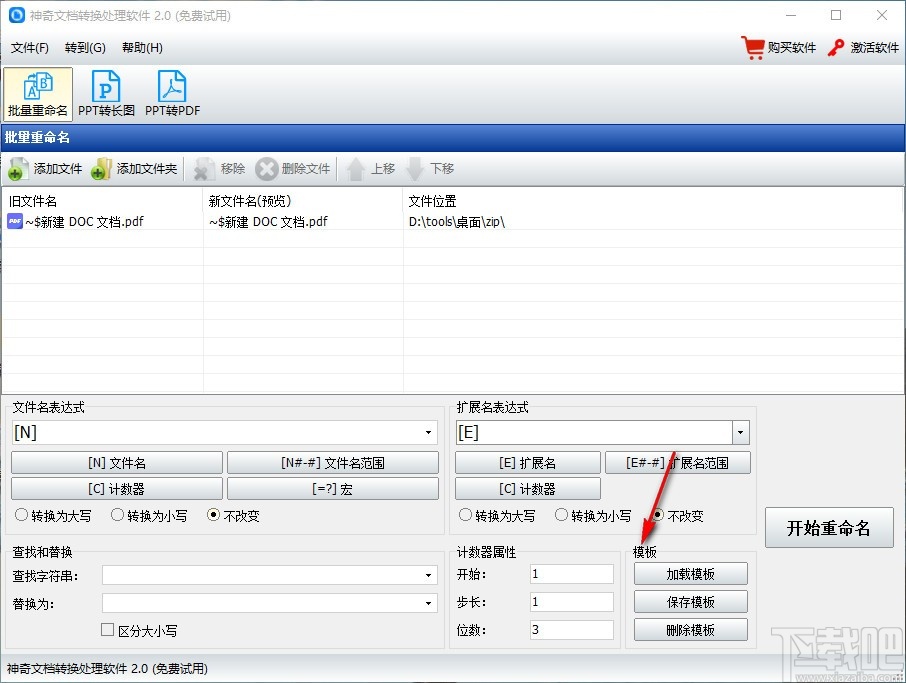
Task: Select extension 转换为小写 radio option
Action: [x=561, y=515]
